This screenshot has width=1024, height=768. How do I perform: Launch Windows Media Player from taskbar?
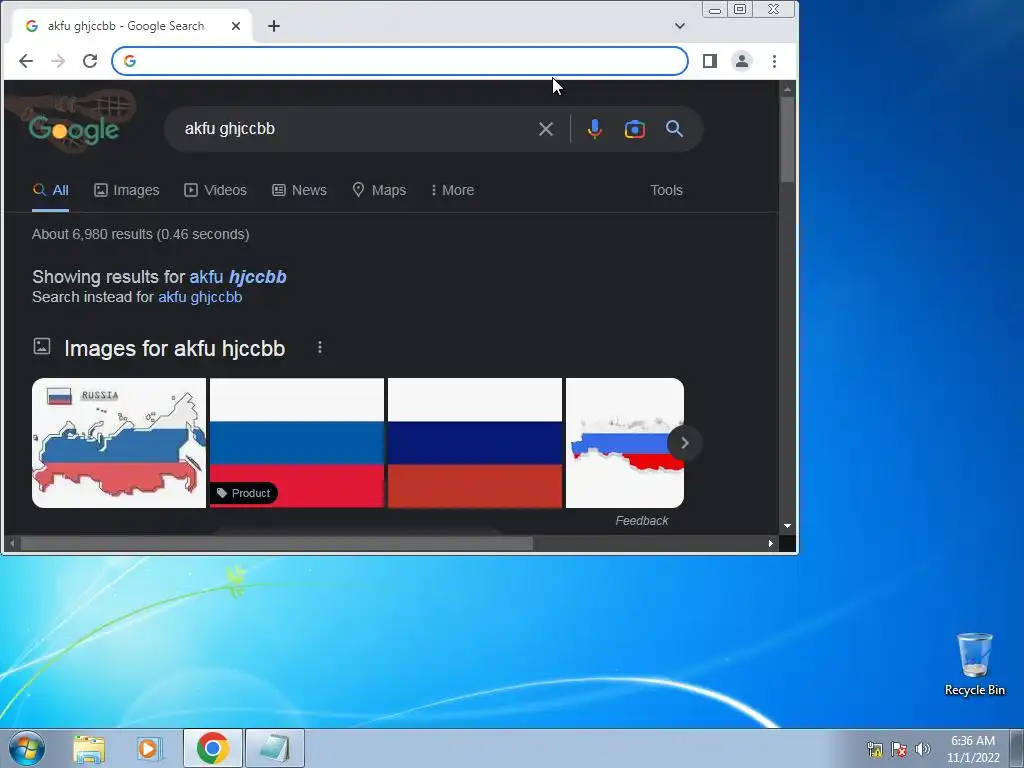pyautogui.click(x=149, y=748)
